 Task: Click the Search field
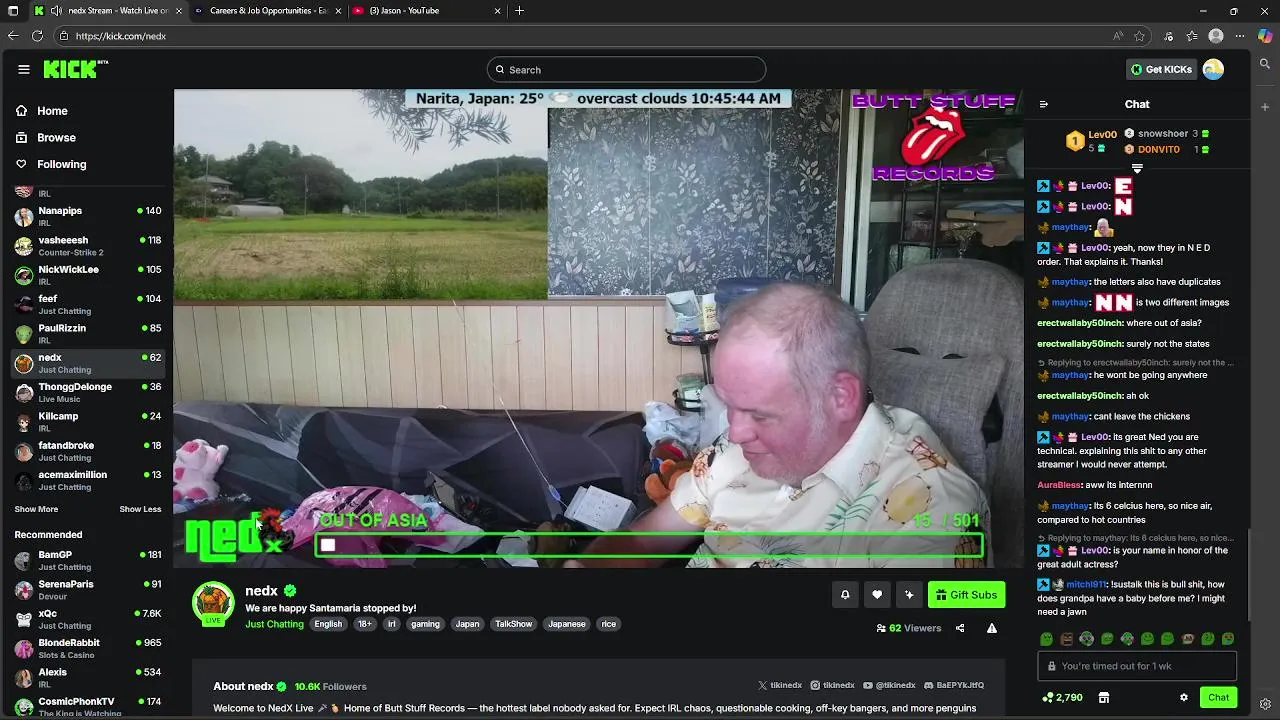[627, 70]
